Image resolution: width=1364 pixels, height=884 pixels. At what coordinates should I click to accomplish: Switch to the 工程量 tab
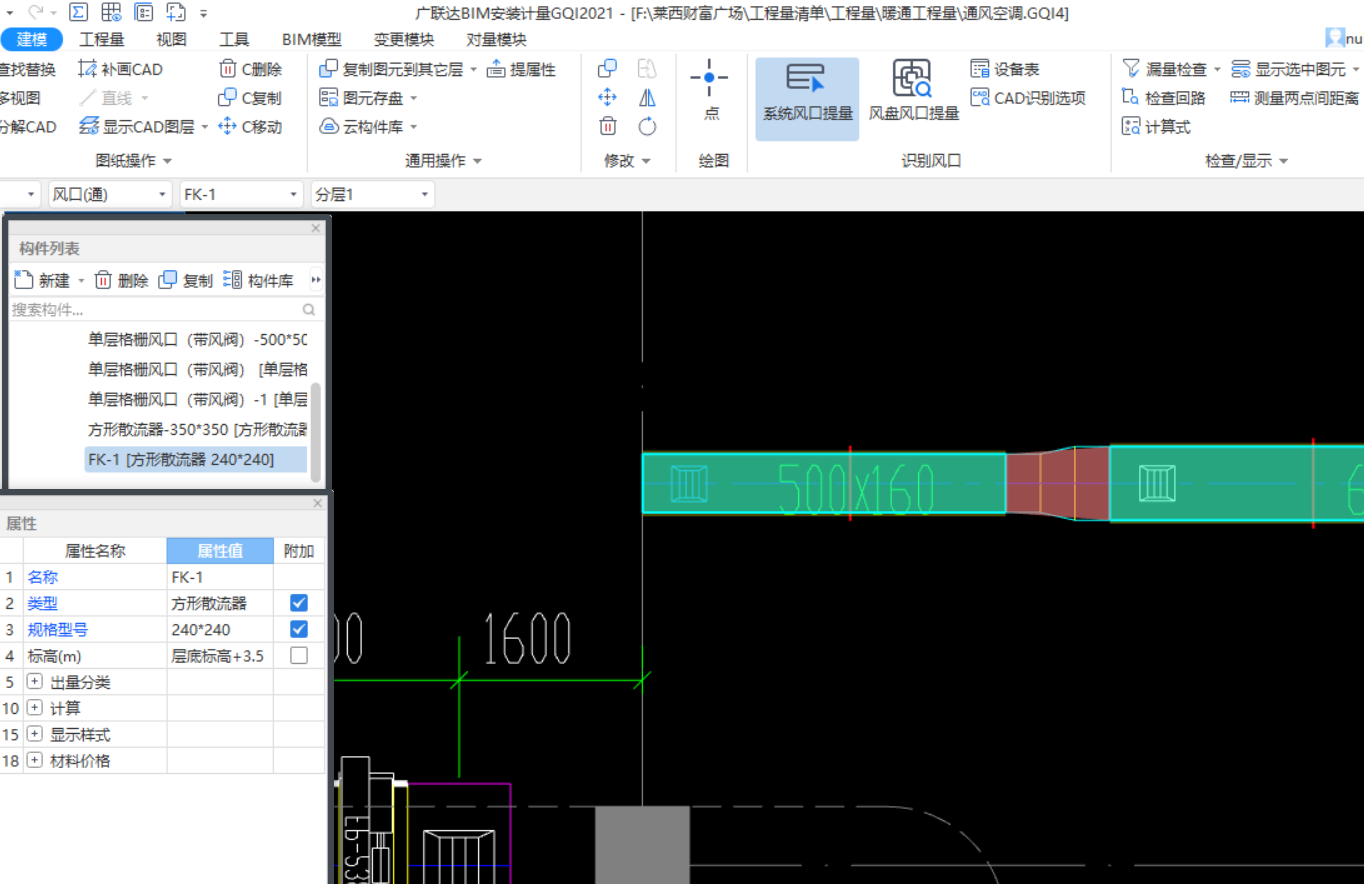point(102,40)
